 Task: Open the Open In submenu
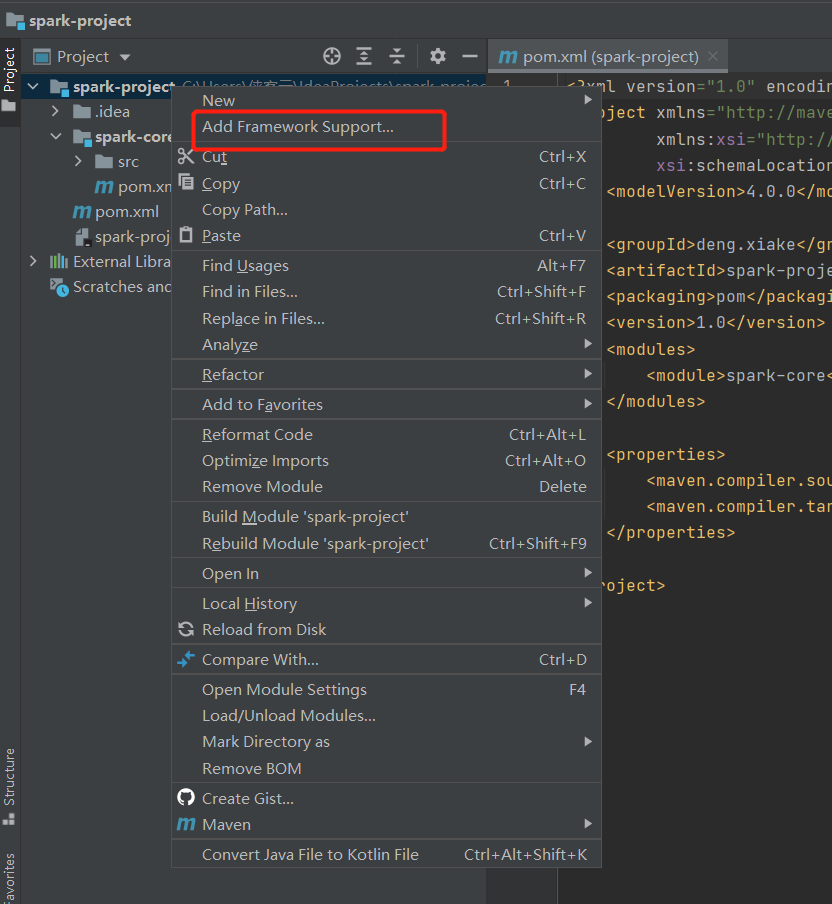click(386, 573)
